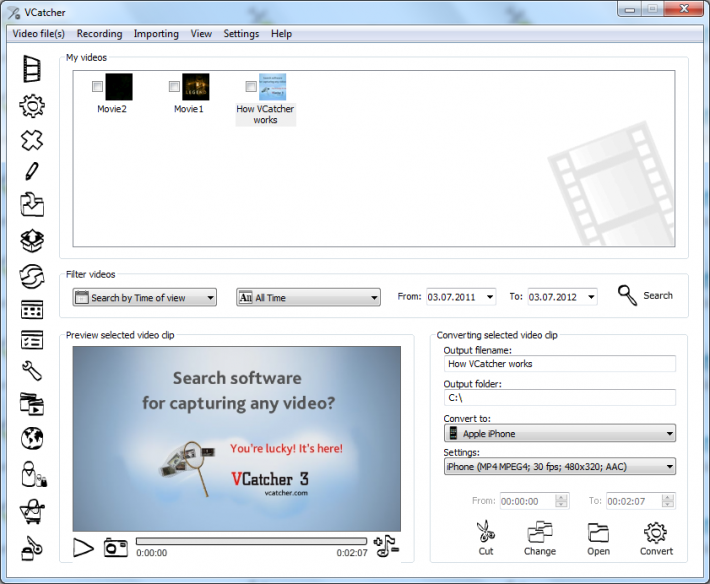Open the iPhone MP4 settings dropdown
The height and width of the screenshot is (584, 710).
[560, 466]
